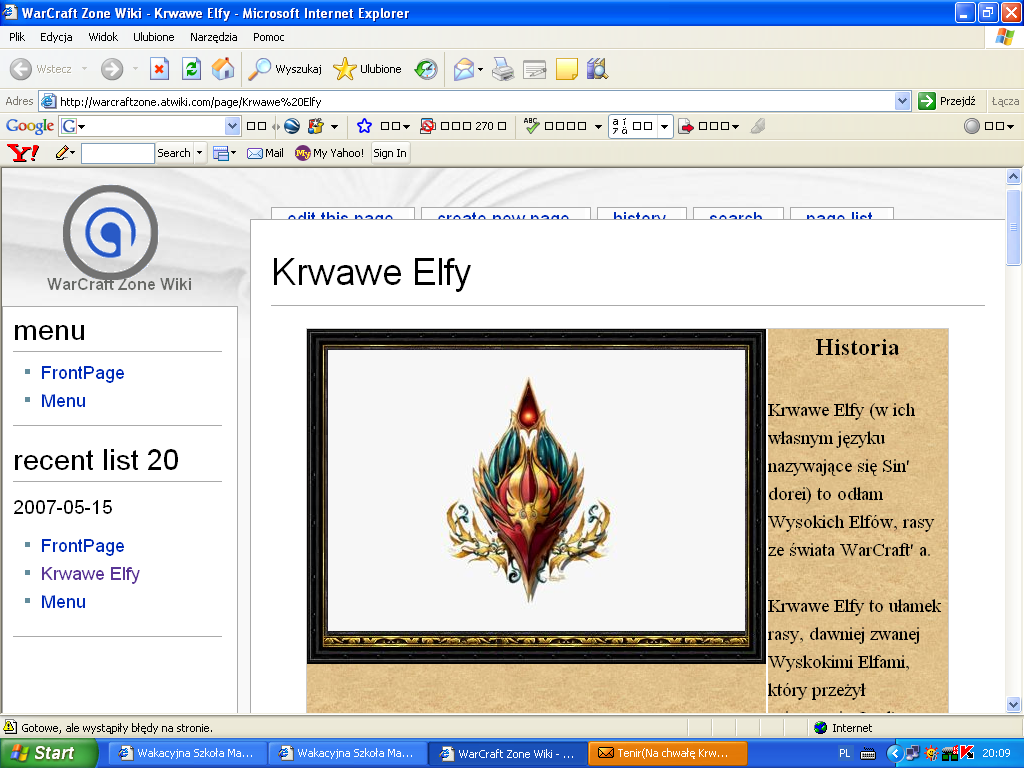This screenshot has height=768, width=1024.
Task: Open the Narzędzia menu
Action: point(214,37)
